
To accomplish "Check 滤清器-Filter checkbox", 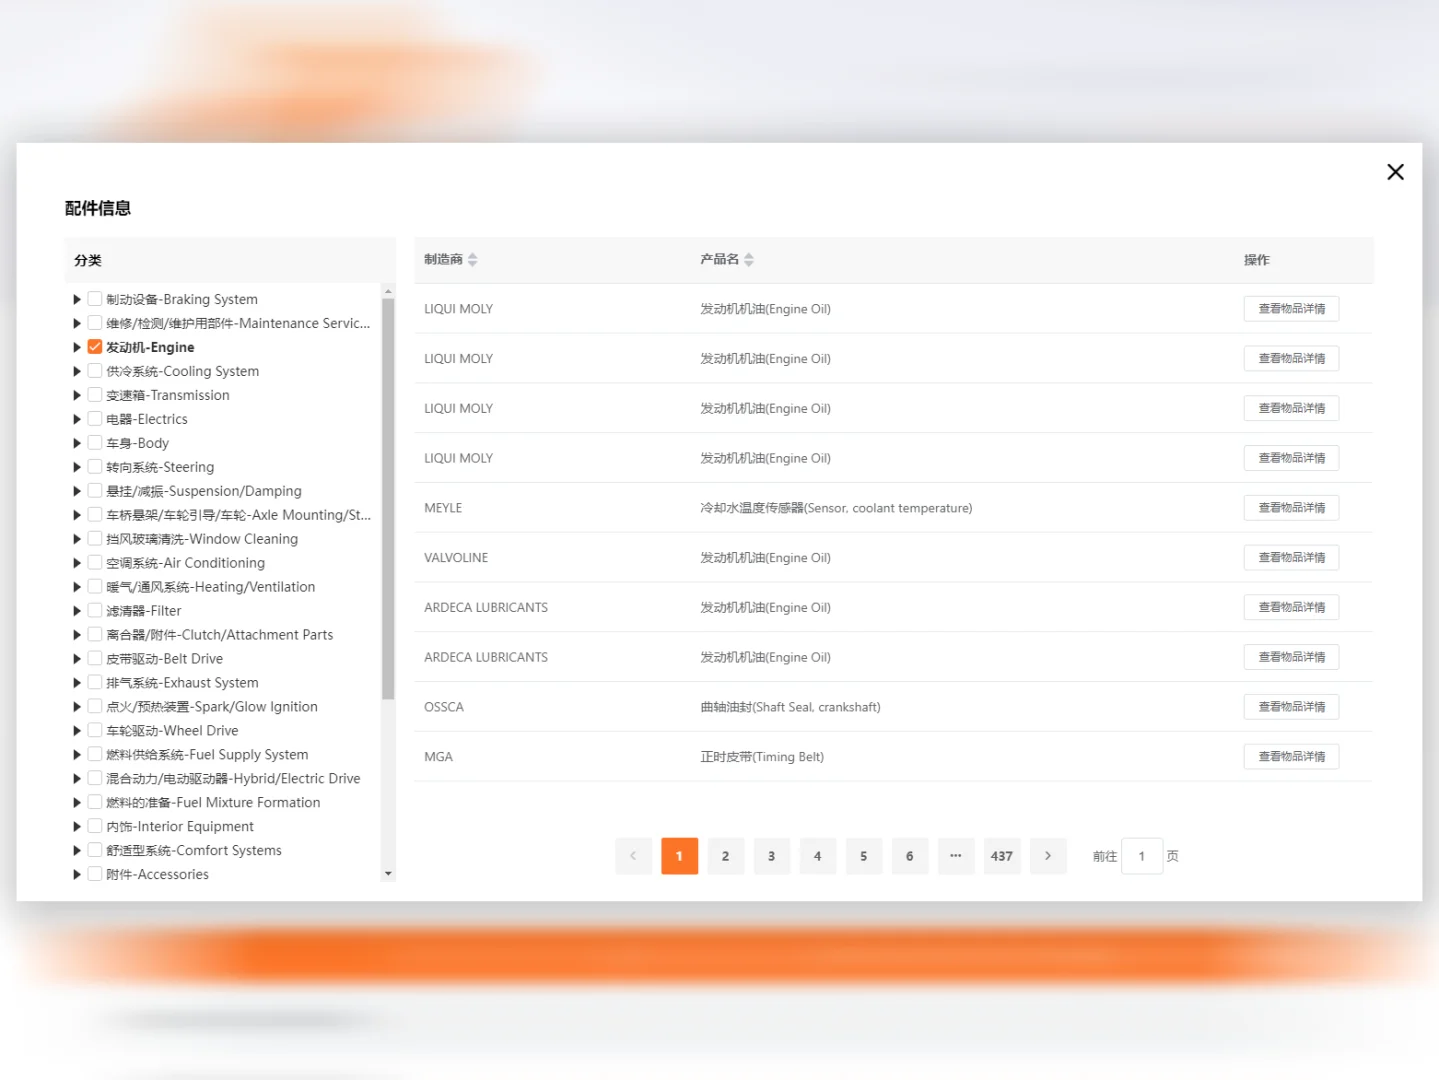I will pos(95,611).
